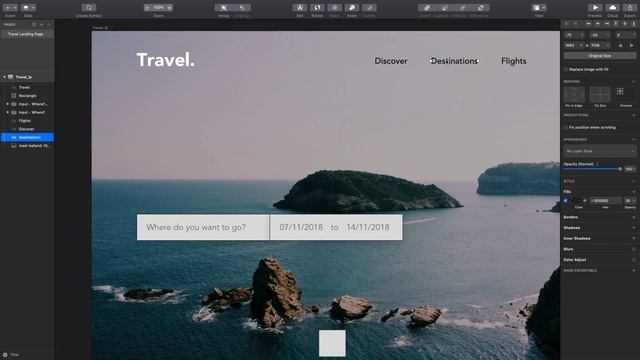Add an export preset via Make Exportable

pos(634,270)
